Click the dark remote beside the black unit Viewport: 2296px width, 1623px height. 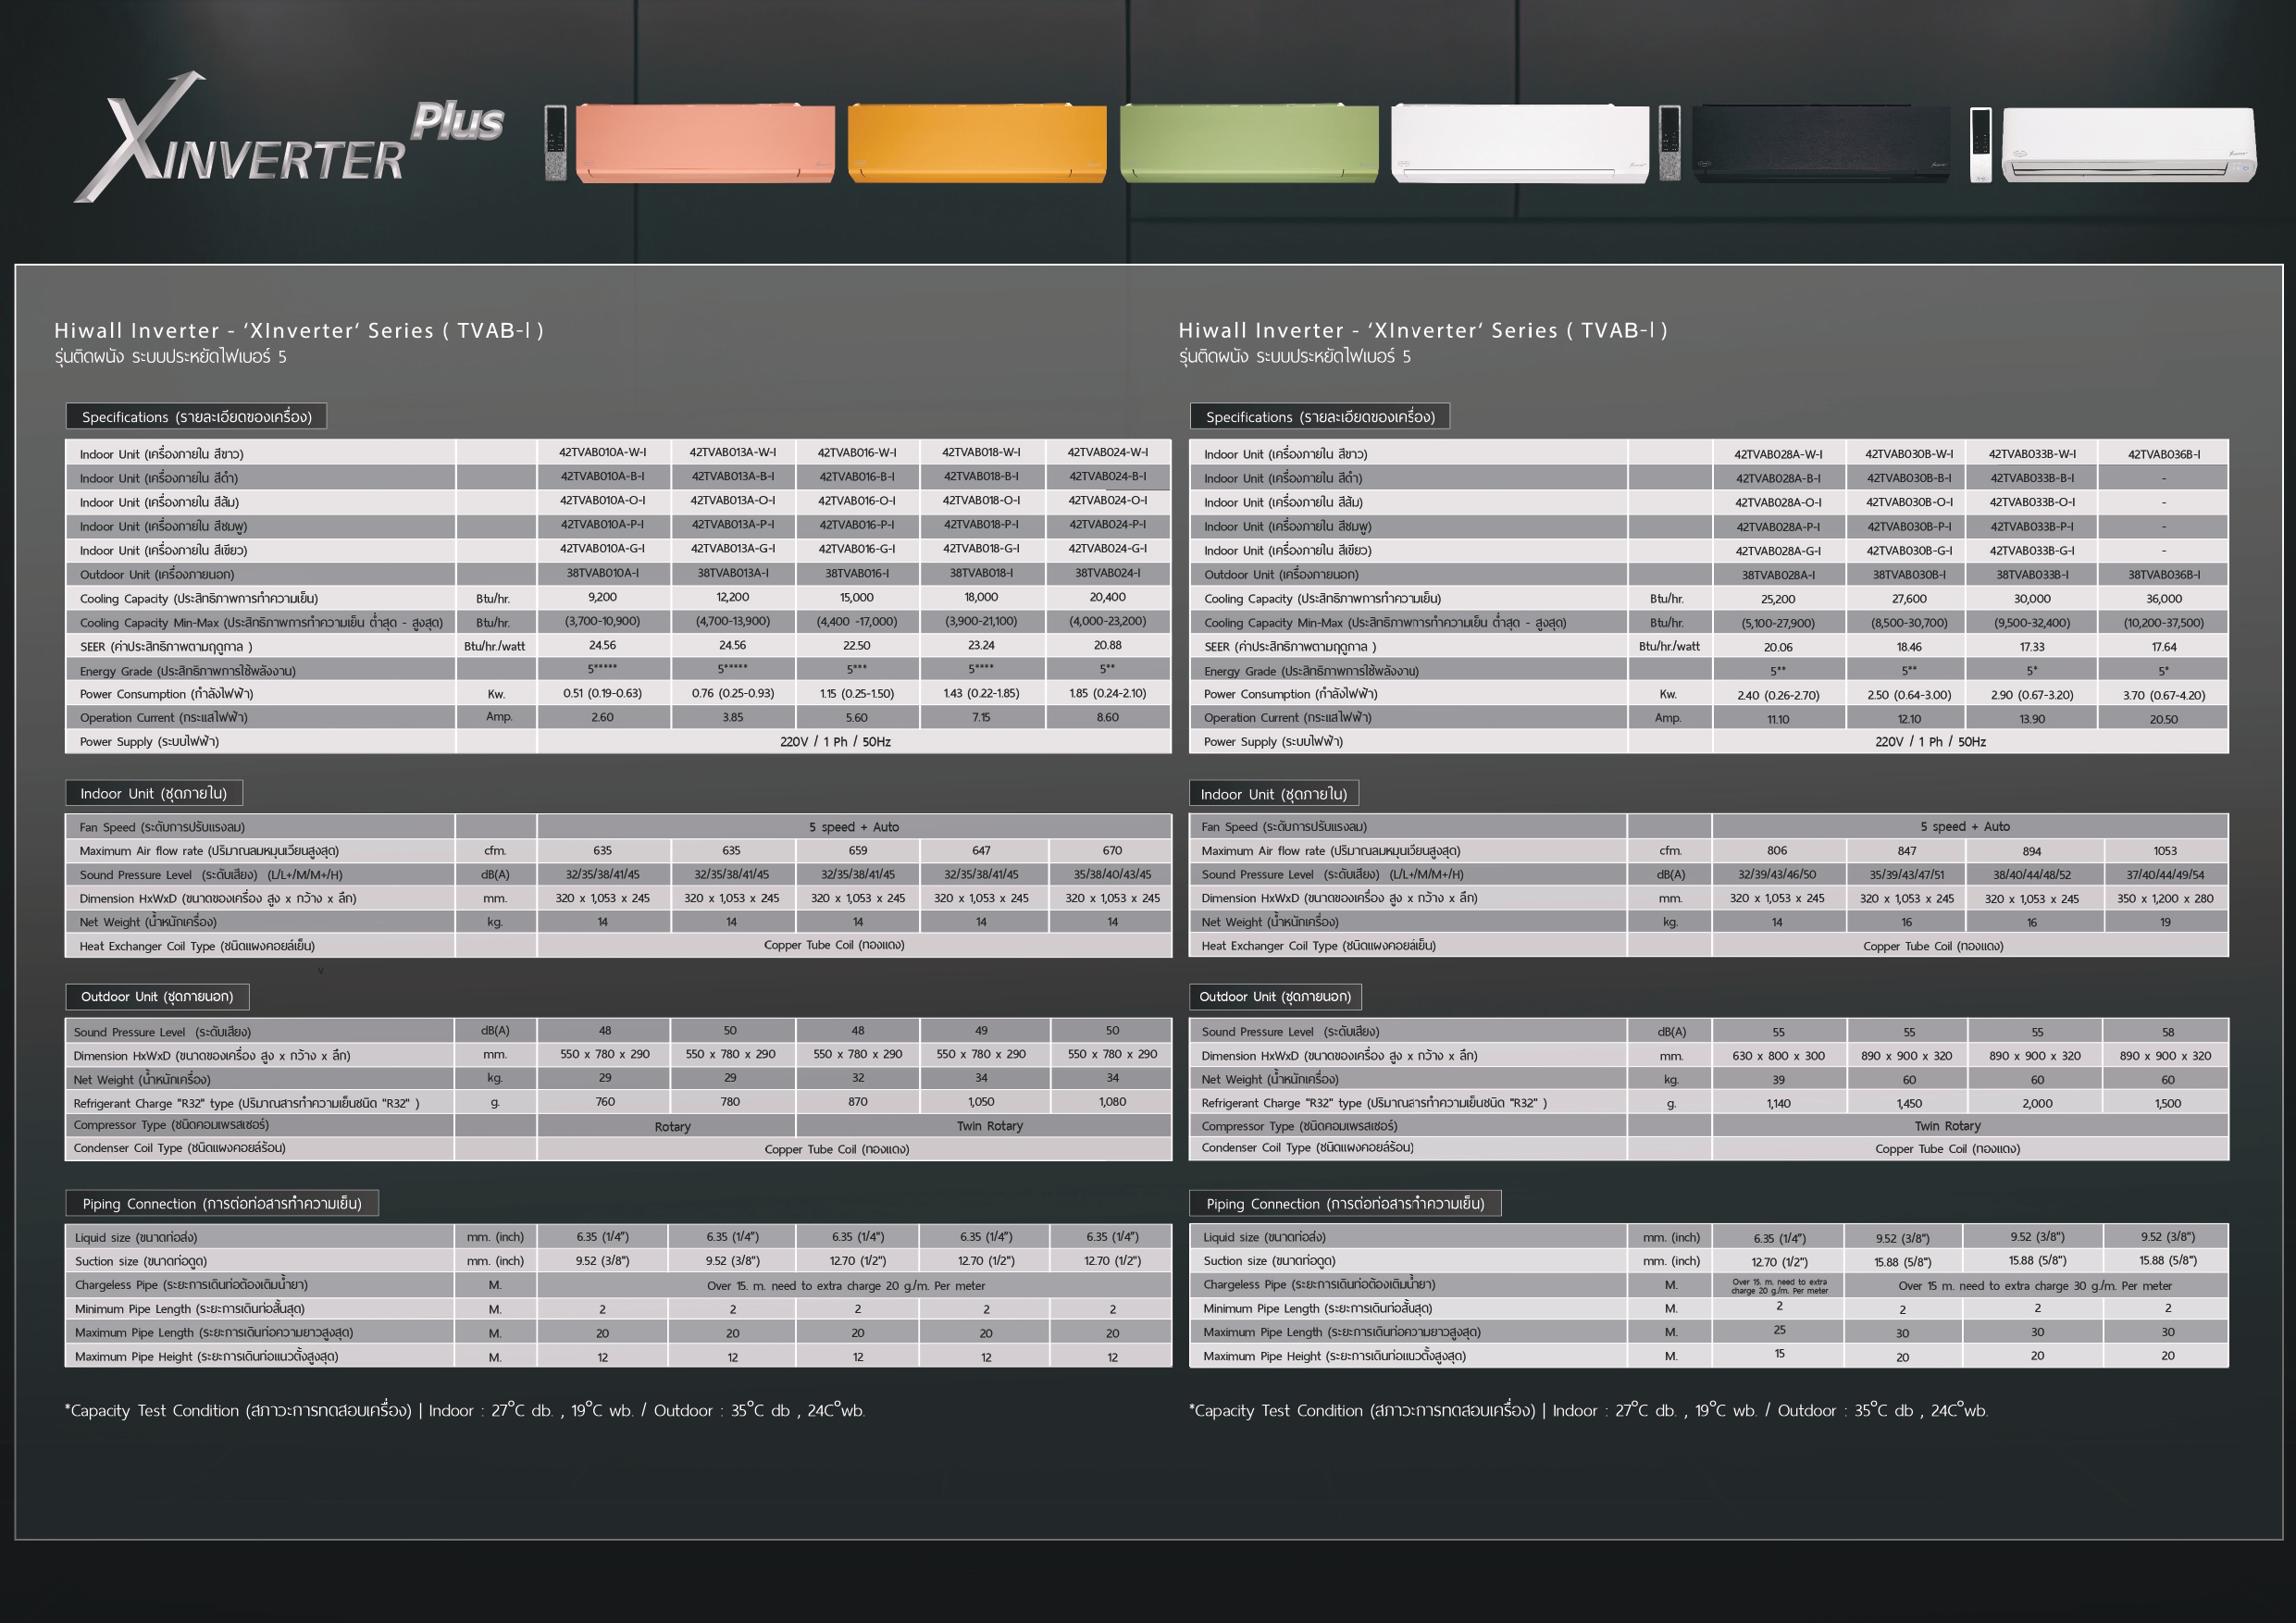(x=1669, y=143)
